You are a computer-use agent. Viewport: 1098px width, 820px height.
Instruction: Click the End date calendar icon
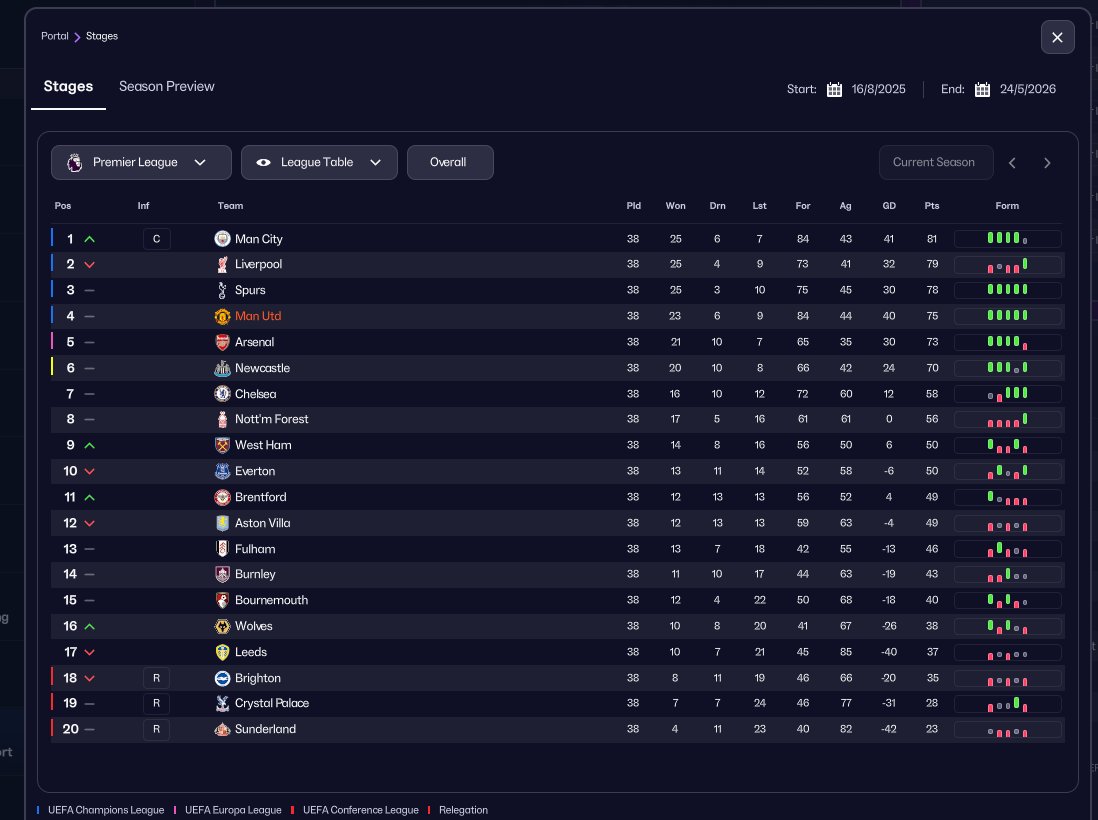[x=982, y=89]
